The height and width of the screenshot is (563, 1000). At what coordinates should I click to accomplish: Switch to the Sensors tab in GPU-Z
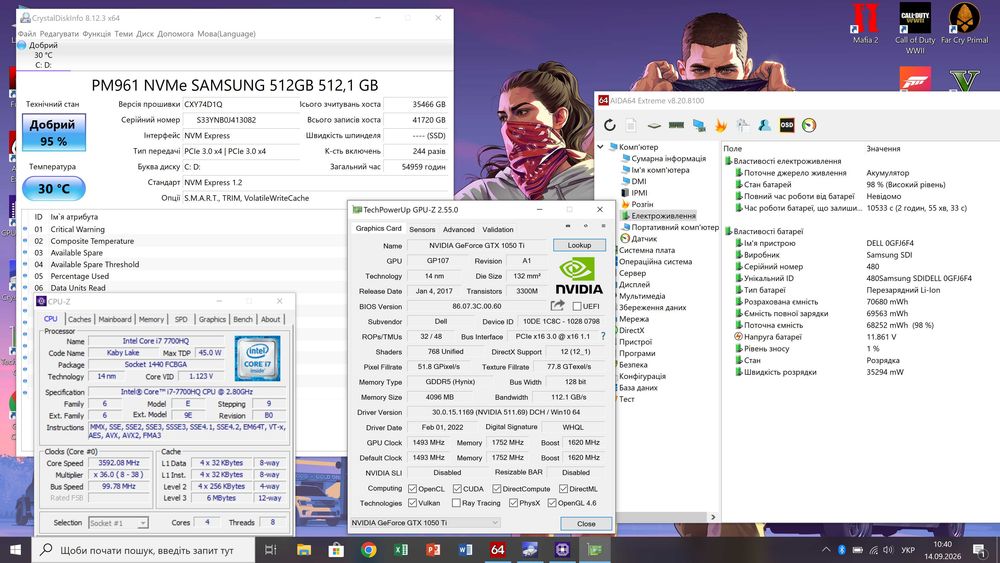[x=422, y=230]
